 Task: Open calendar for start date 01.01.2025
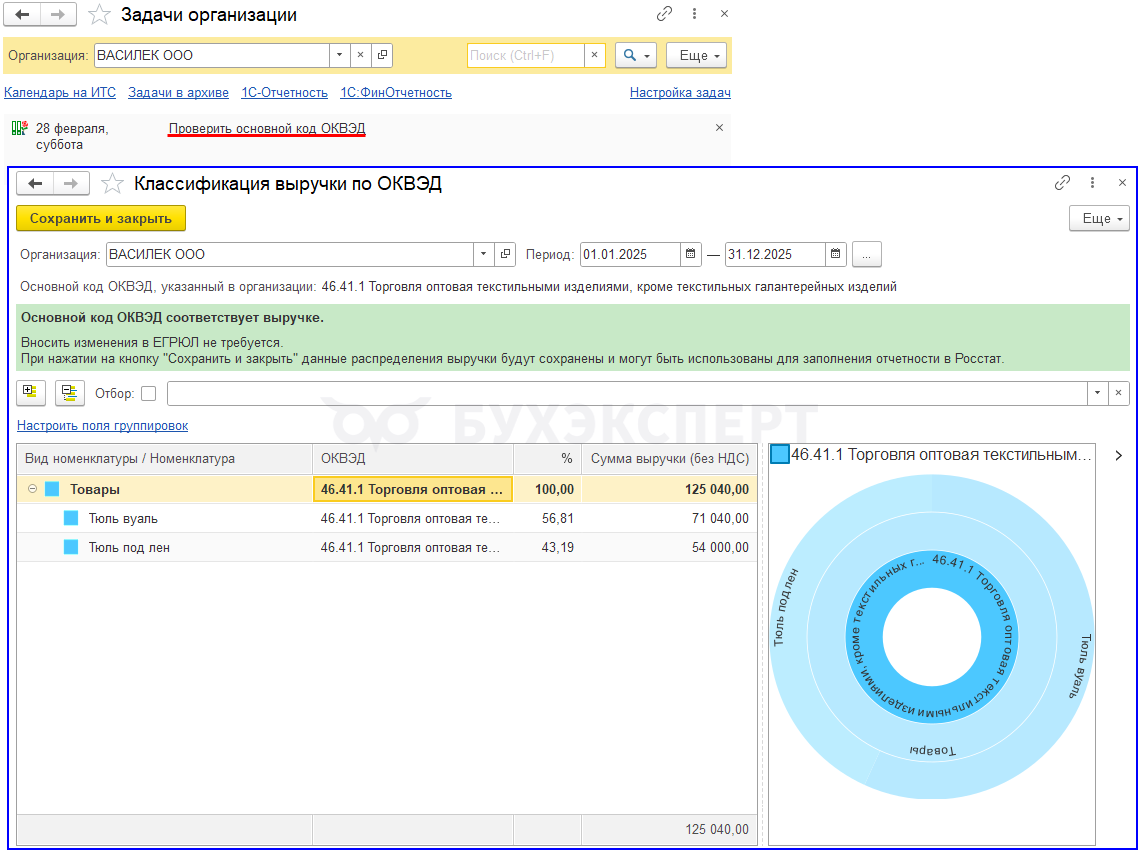click(x=690, y=254)
